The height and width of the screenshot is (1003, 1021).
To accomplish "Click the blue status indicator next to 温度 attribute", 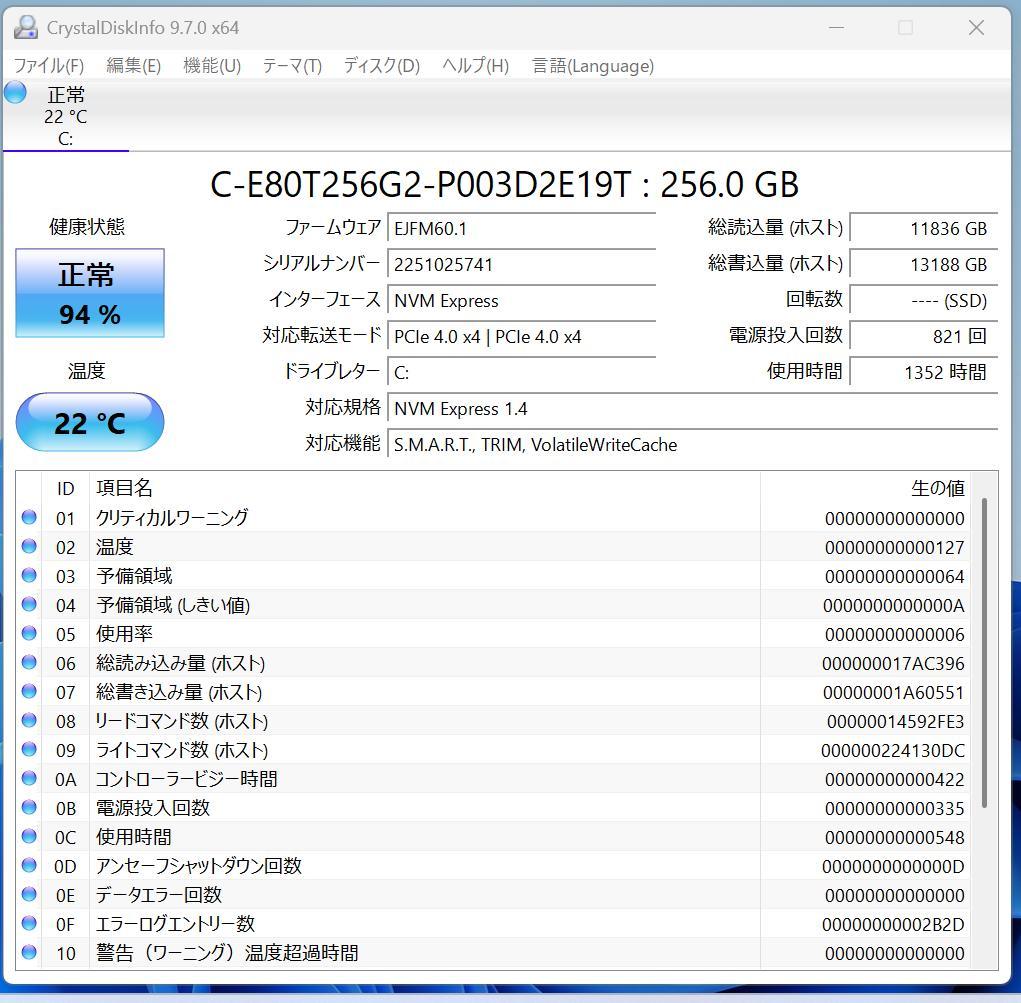I will pos(29,547).
